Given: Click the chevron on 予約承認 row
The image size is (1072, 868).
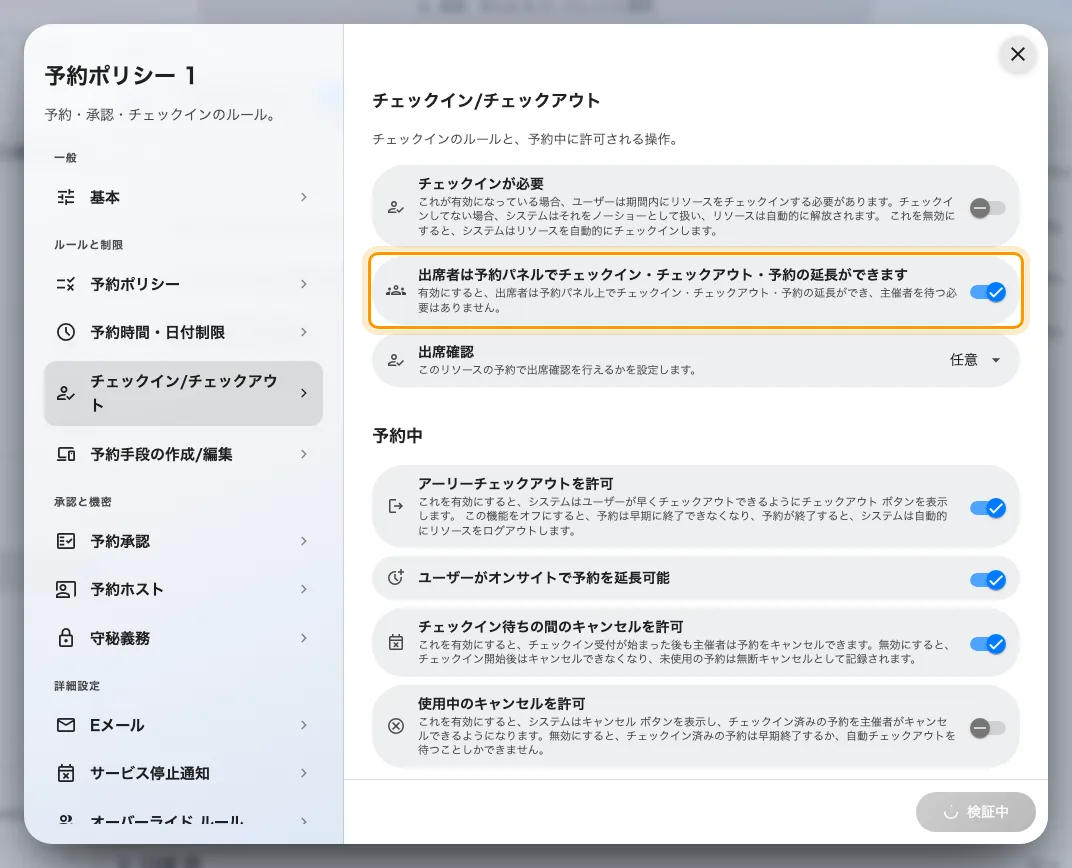Looking at the screenshot, I should click(x=304, y=541).
